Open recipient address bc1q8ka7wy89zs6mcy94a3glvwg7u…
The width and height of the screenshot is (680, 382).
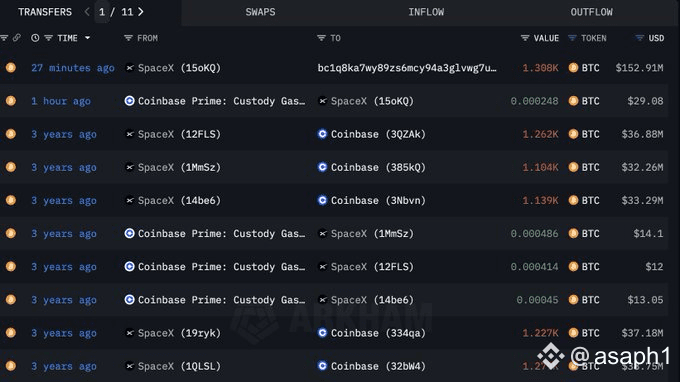tap(407, 68)
